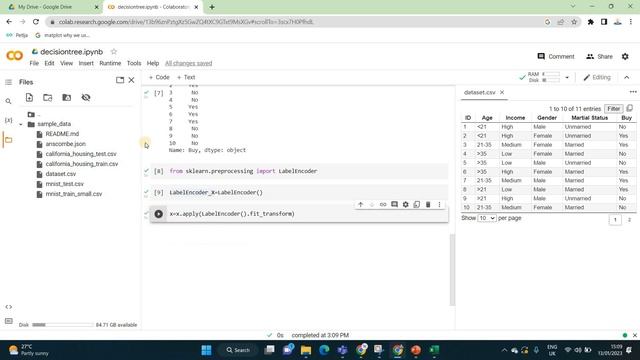
Task: Open the Edit menu
Action: [x=49, y=63]
